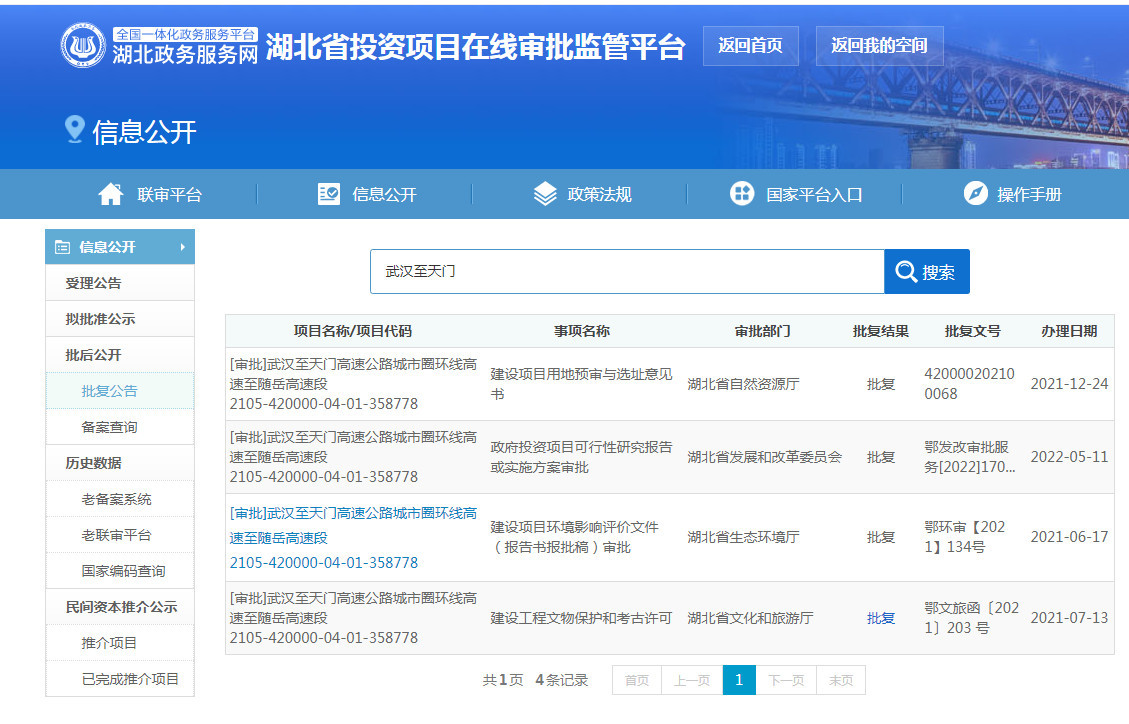
Task: Open 受理公告 in the sidebar
Action: click(x=93, y=283)
